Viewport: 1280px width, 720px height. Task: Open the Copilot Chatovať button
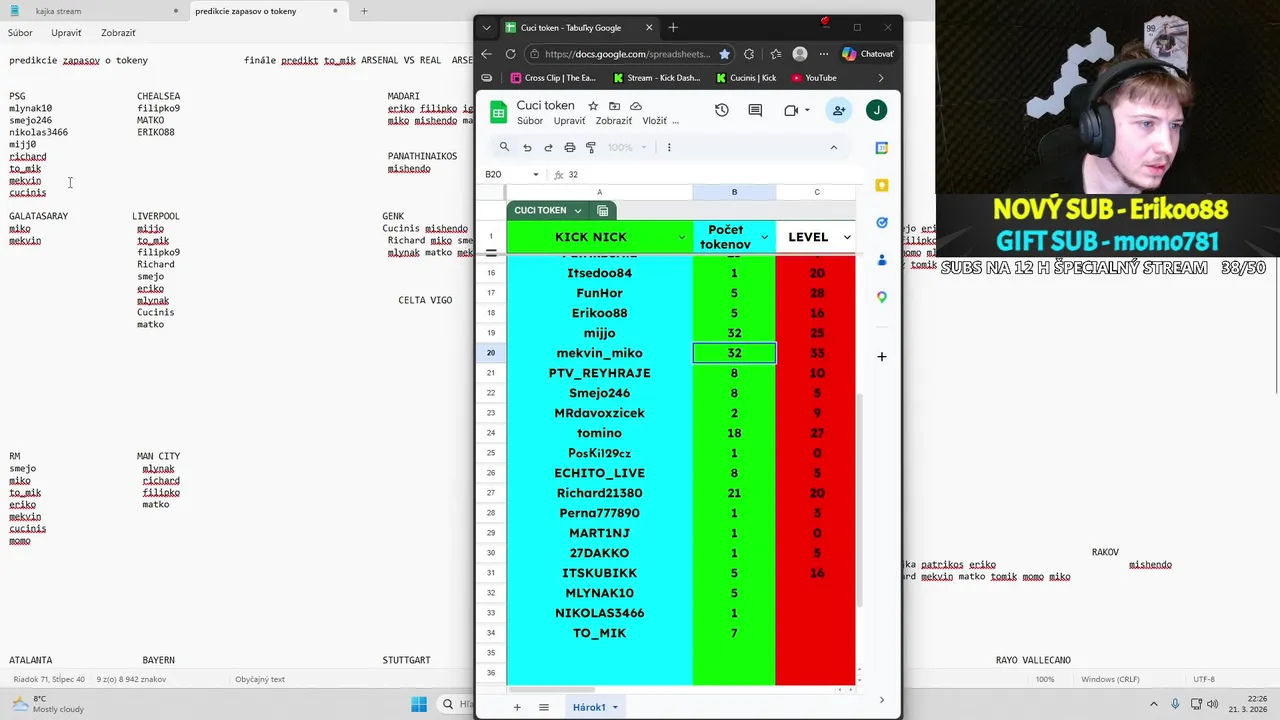coord(868,54)
